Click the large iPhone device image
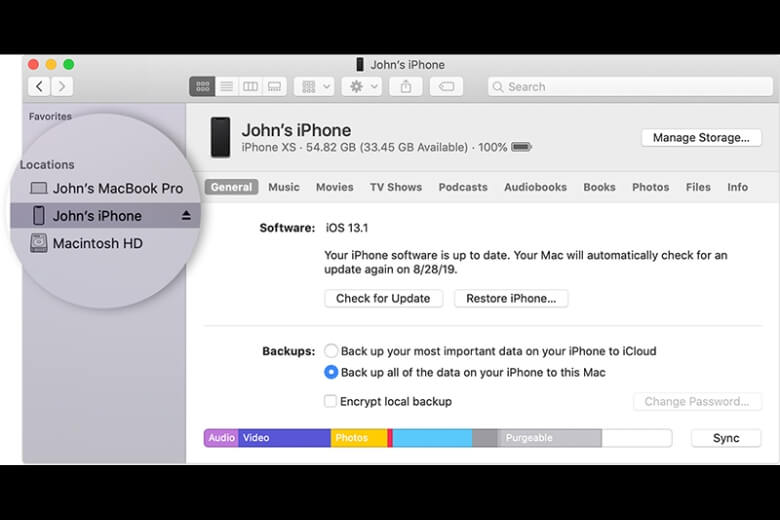The image size is (780, 520). pyautogui.click(x=220, y=137)
